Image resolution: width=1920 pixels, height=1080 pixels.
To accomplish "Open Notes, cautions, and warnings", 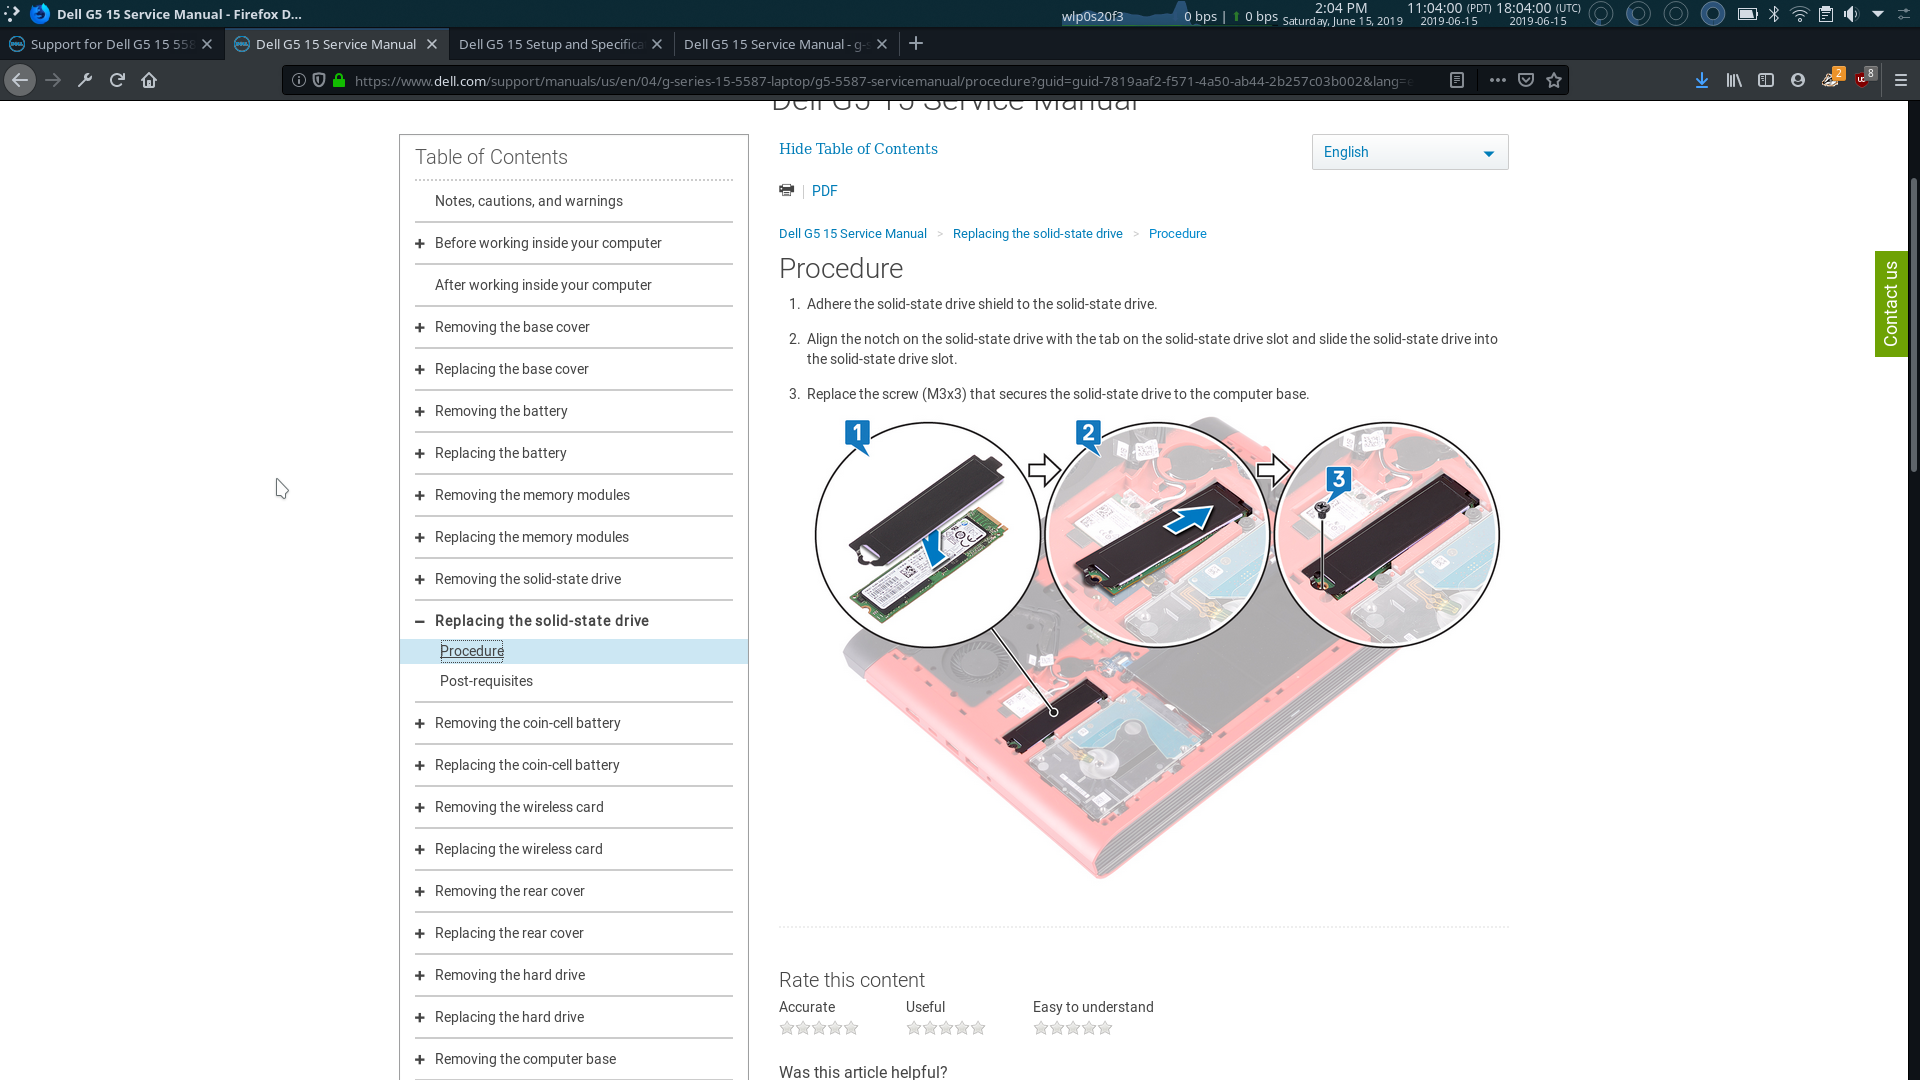I will [x=529, y=201].
